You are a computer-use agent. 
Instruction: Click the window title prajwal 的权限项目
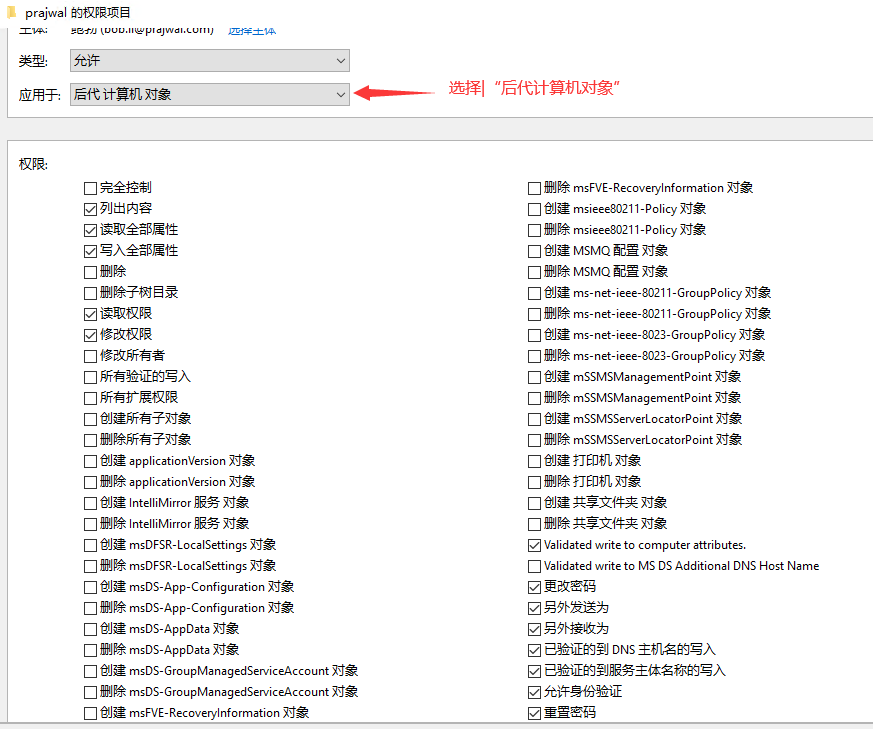pos(78,12)
